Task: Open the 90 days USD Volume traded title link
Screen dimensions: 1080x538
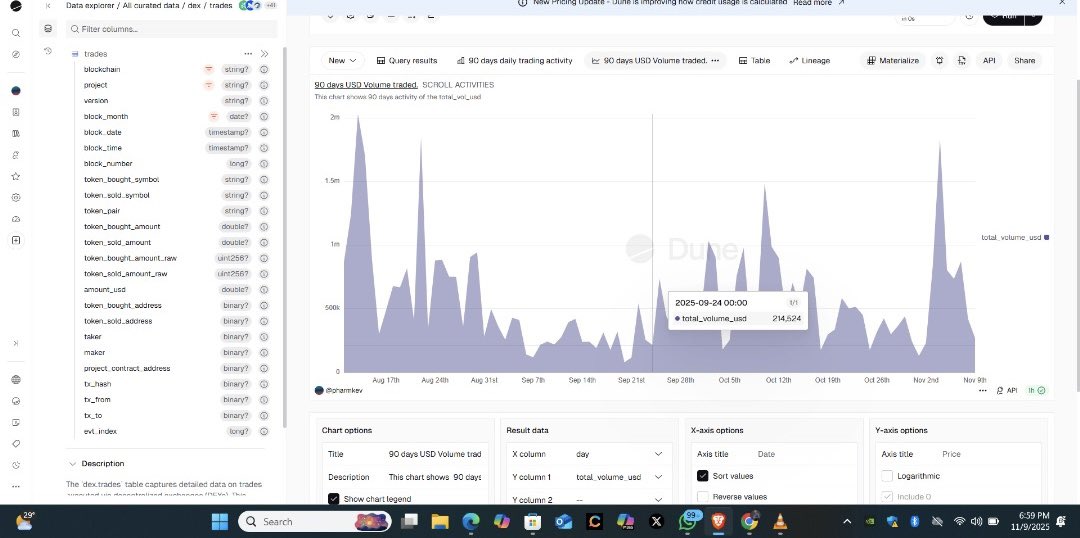Action: pyautogui.click(x=366, y=85)
